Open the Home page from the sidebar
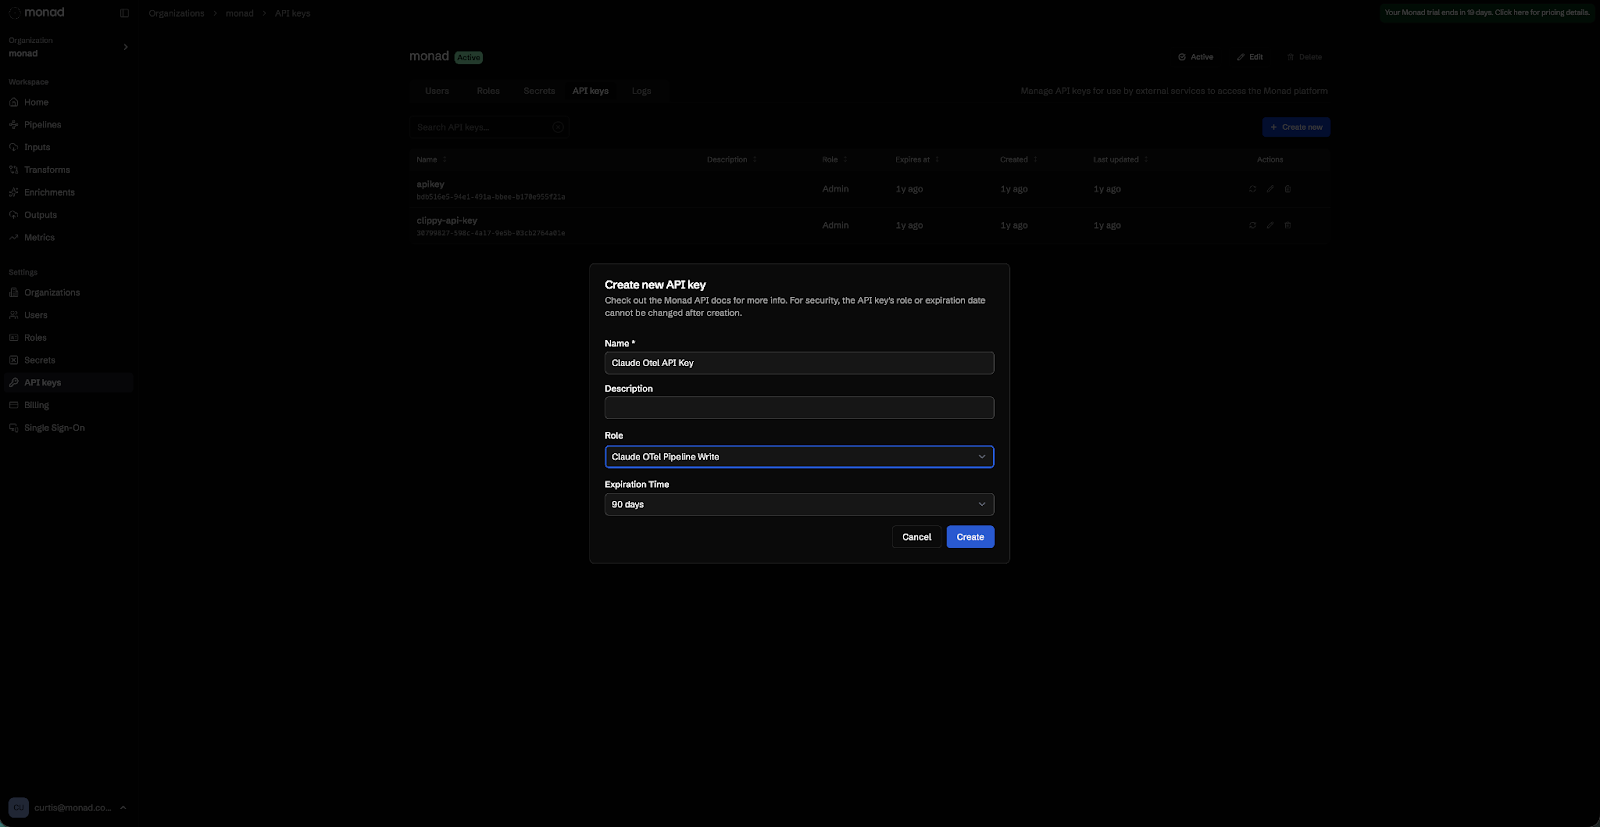The height and width of the screenshot is (827, 1600). [x=36, y=102]
